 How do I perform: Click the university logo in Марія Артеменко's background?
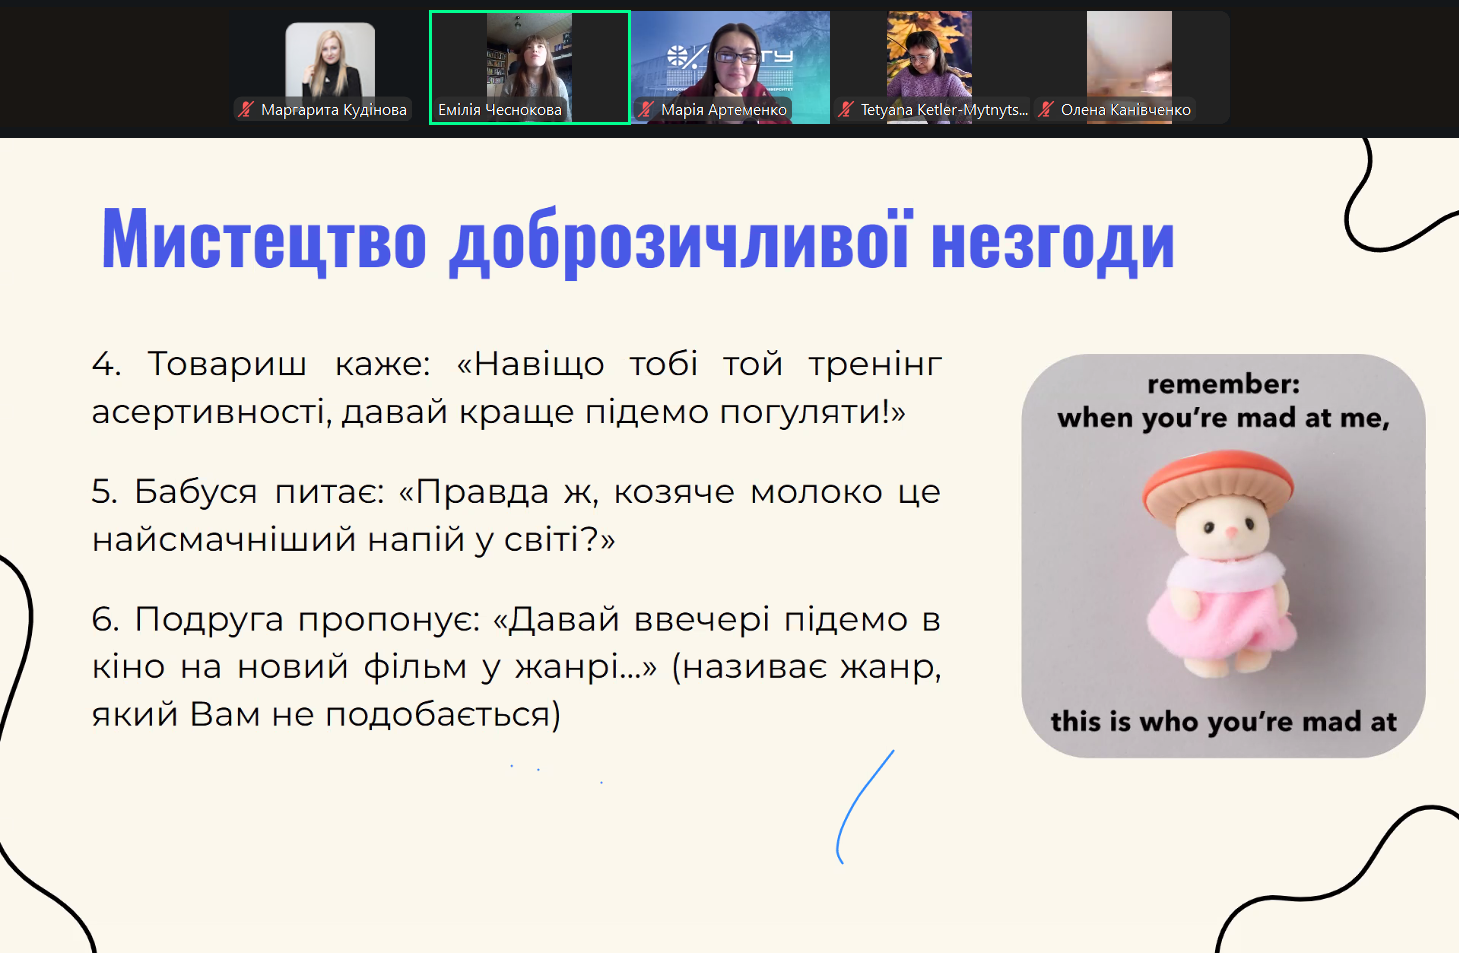point(680,57)
